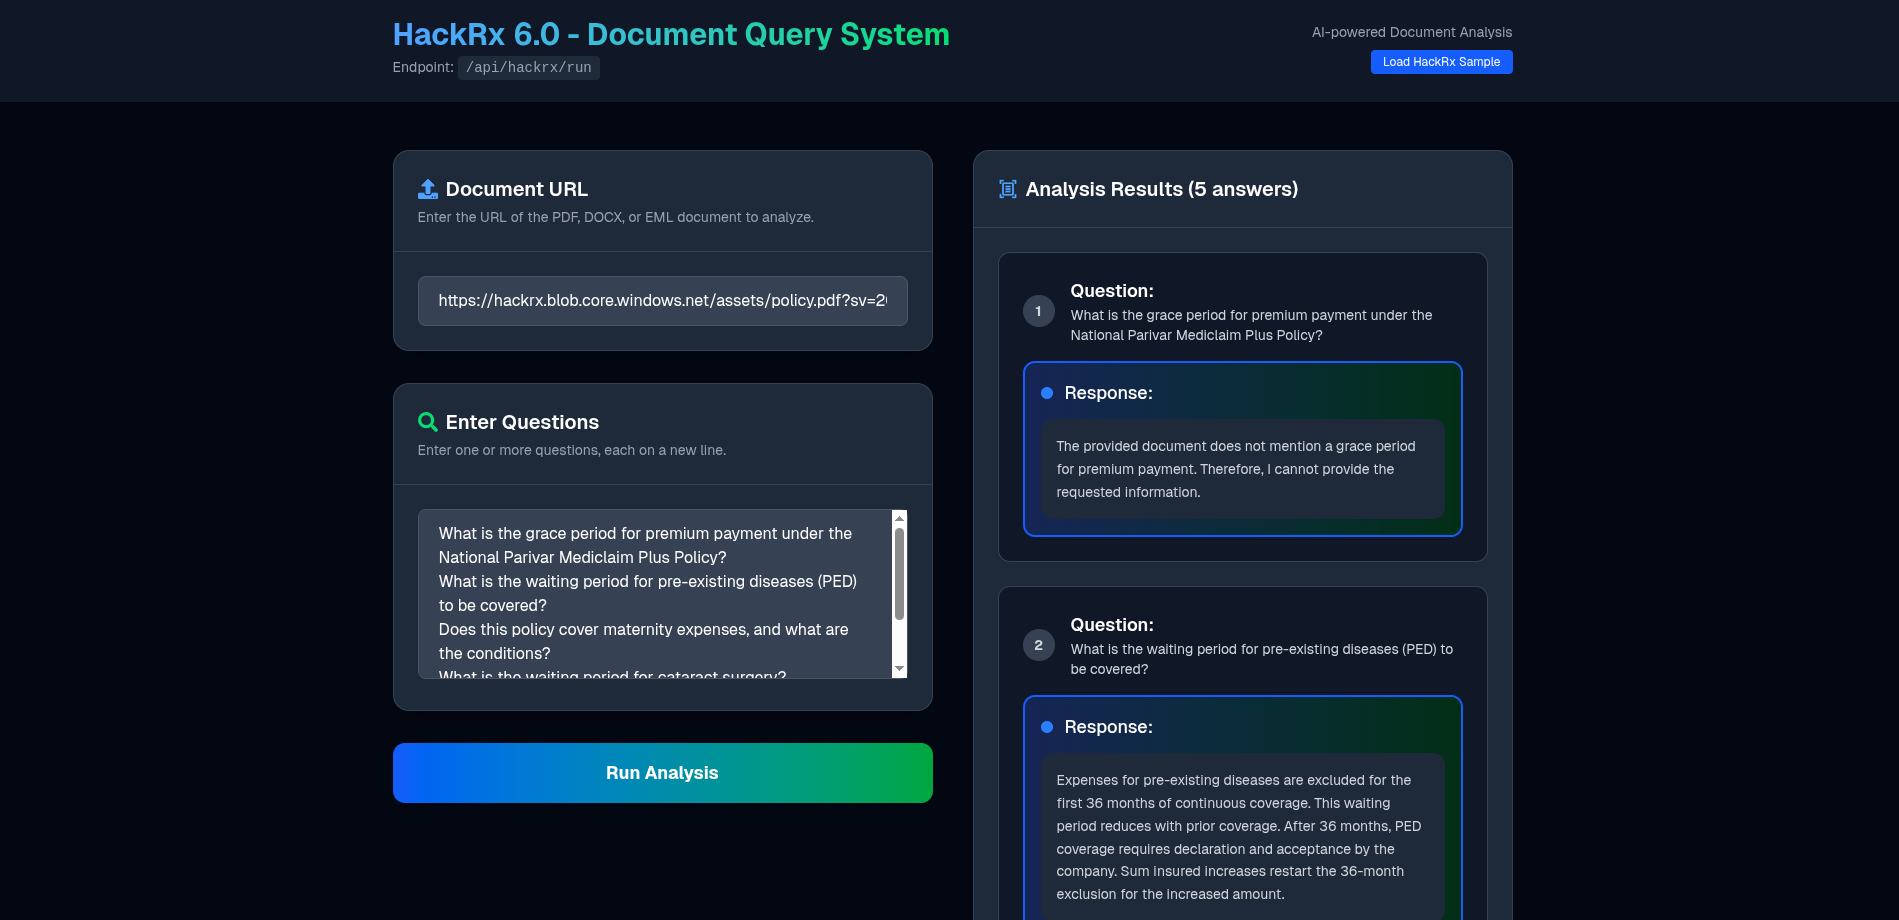Image resolution: width=1899 pixels, height=920 pixels.
Task: Click the questions box scrollbar down arrow
Action: tap(899, 669)
